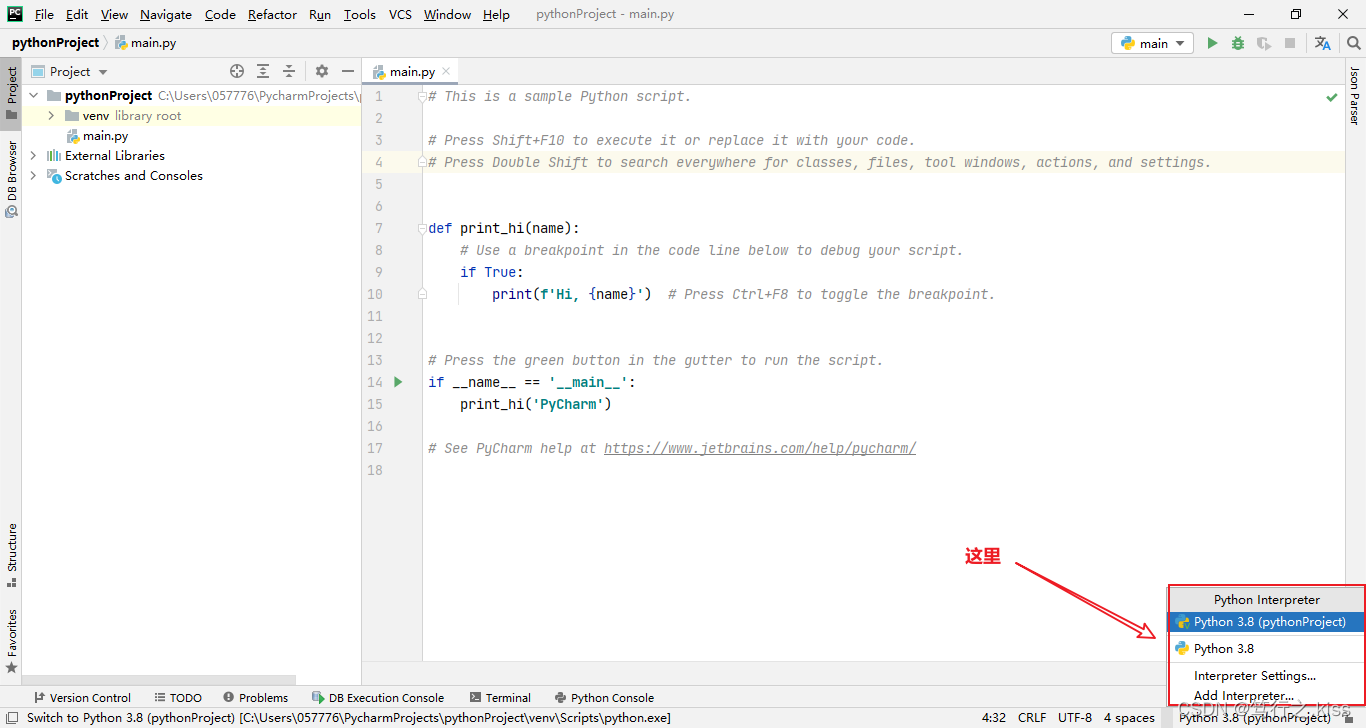This screenshot has width=1366, height=728.
Task: Open the Navigate menu
Action: click(166, 14)
